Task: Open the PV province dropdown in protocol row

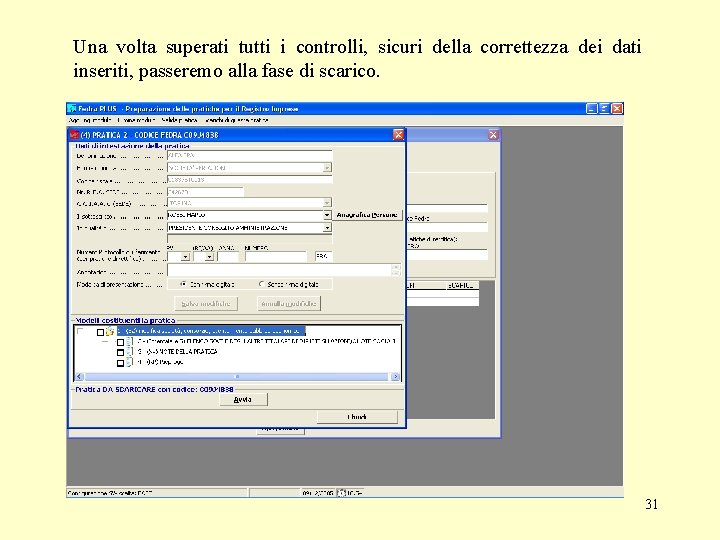Action: [x=185, y=257]
